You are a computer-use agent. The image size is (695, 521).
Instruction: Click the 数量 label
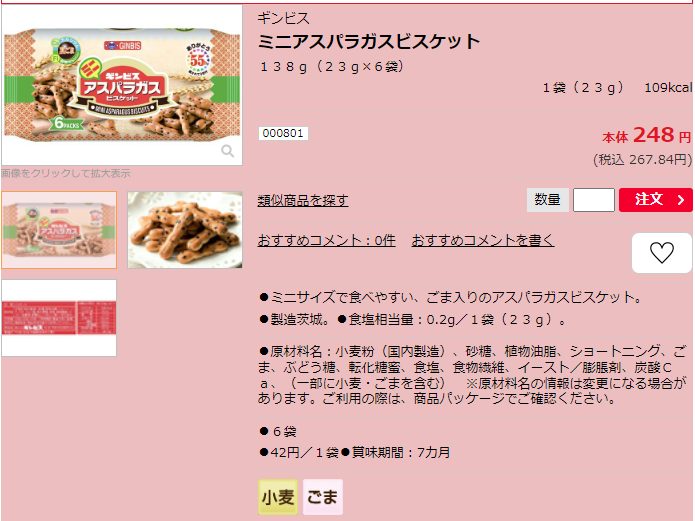pyautogui.click(x=547, y=200)
